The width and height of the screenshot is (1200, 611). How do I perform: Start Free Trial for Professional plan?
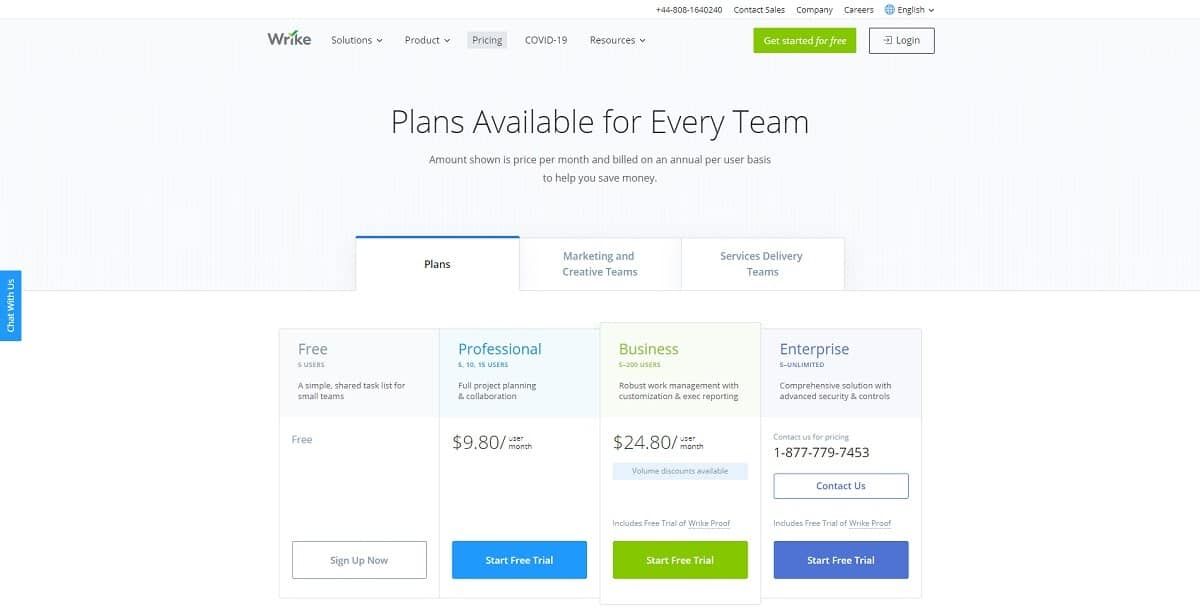click(x=519, y=560)
